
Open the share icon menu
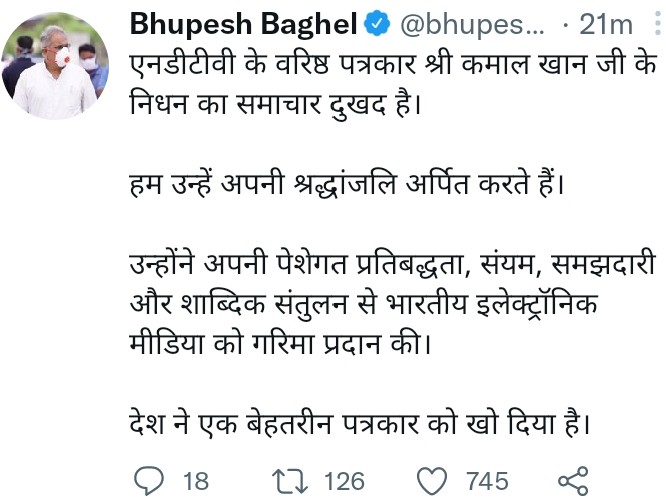(x=573, y=481)
